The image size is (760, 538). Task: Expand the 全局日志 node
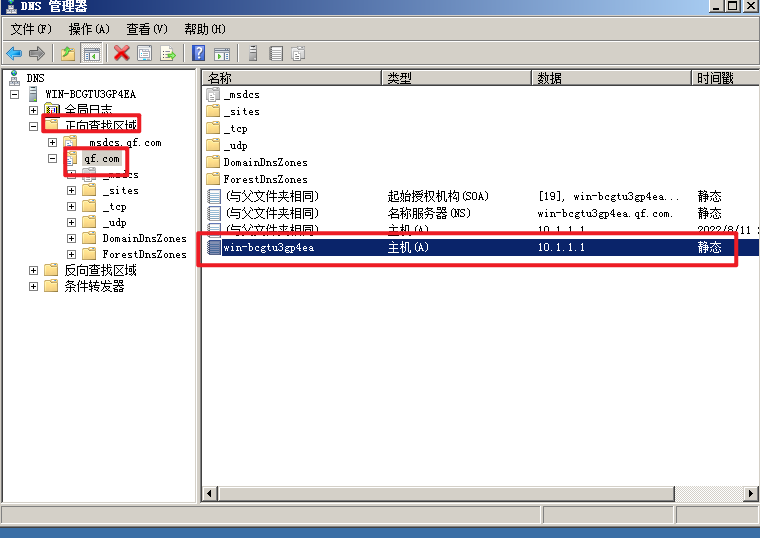(33, 110)
